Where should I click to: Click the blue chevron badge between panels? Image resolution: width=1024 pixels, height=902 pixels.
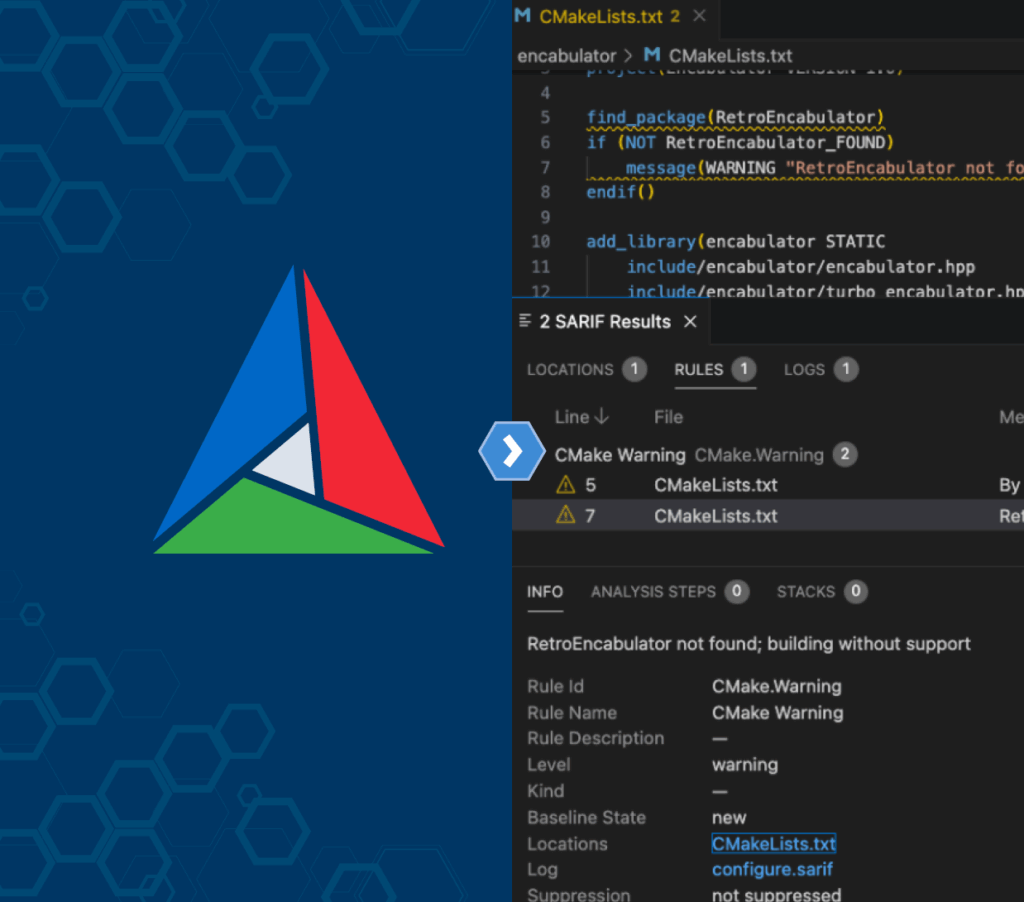click(512, 451)
